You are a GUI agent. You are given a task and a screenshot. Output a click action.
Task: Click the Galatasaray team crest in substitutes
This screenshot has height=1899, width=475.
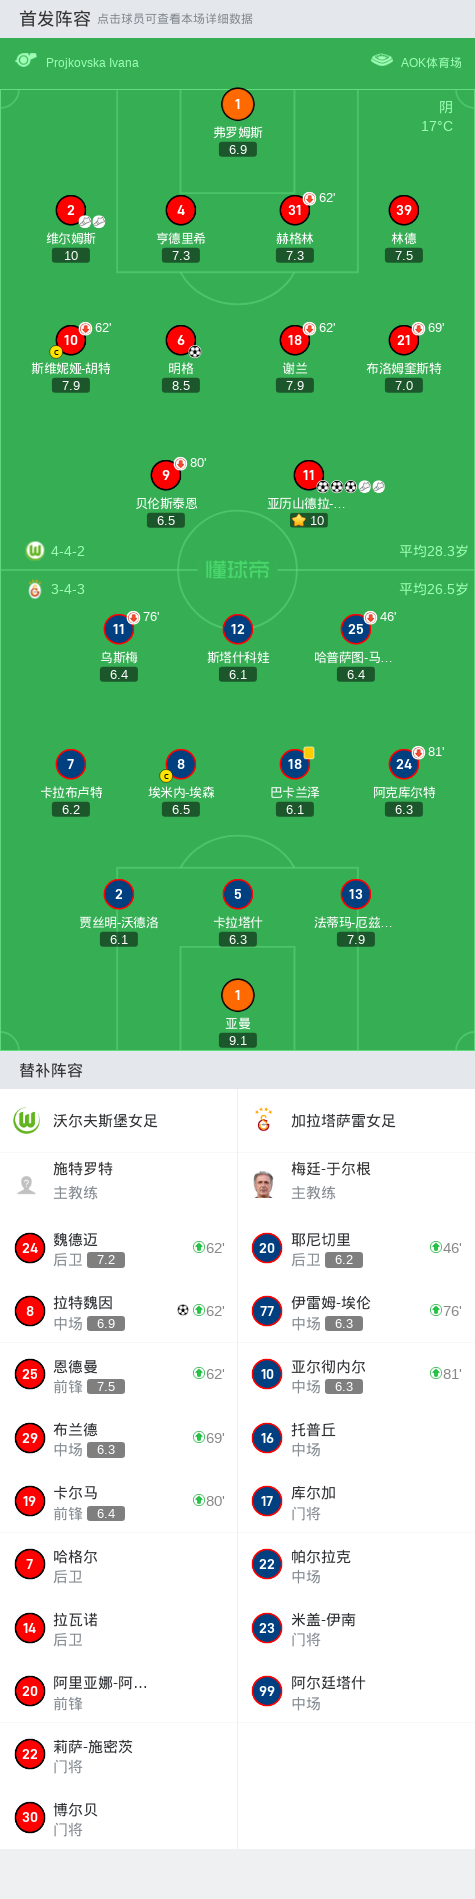tap(264, 1120)
